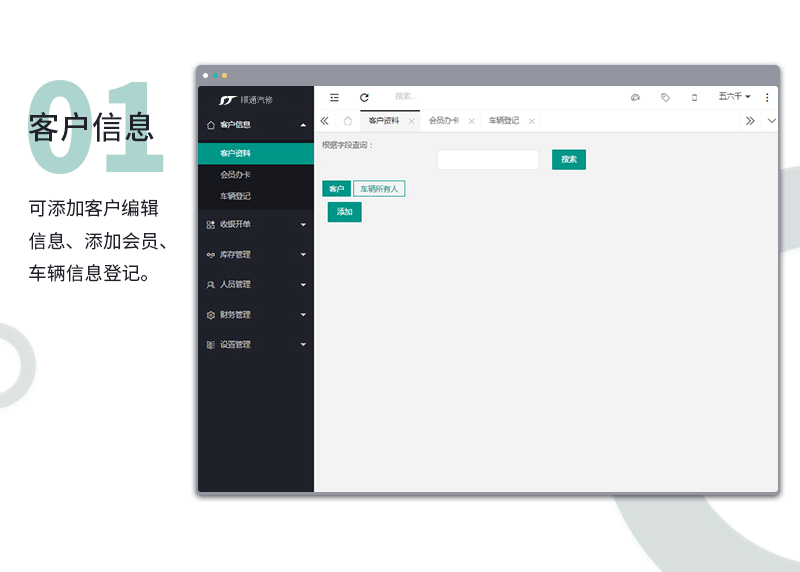Switch to the 会员办卡 tab

[x=443, y=121]
